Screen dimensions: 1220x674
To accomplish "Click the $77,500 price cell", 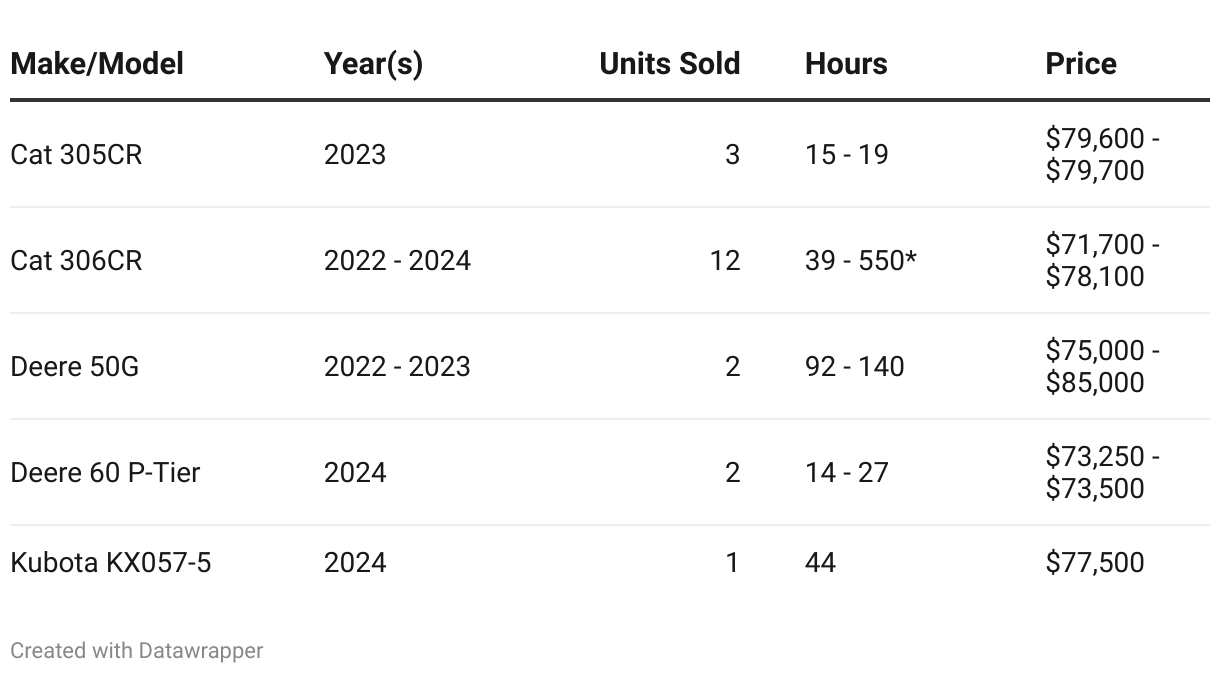I will tap(1095, 563).
